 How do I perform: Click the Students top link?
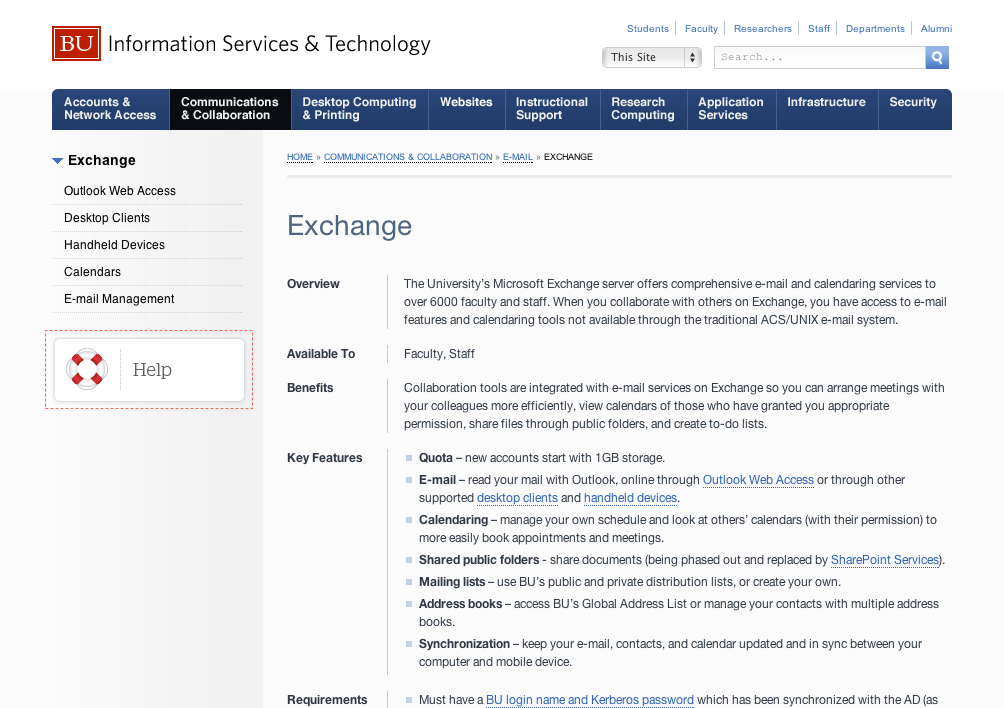tap(647, 29)
